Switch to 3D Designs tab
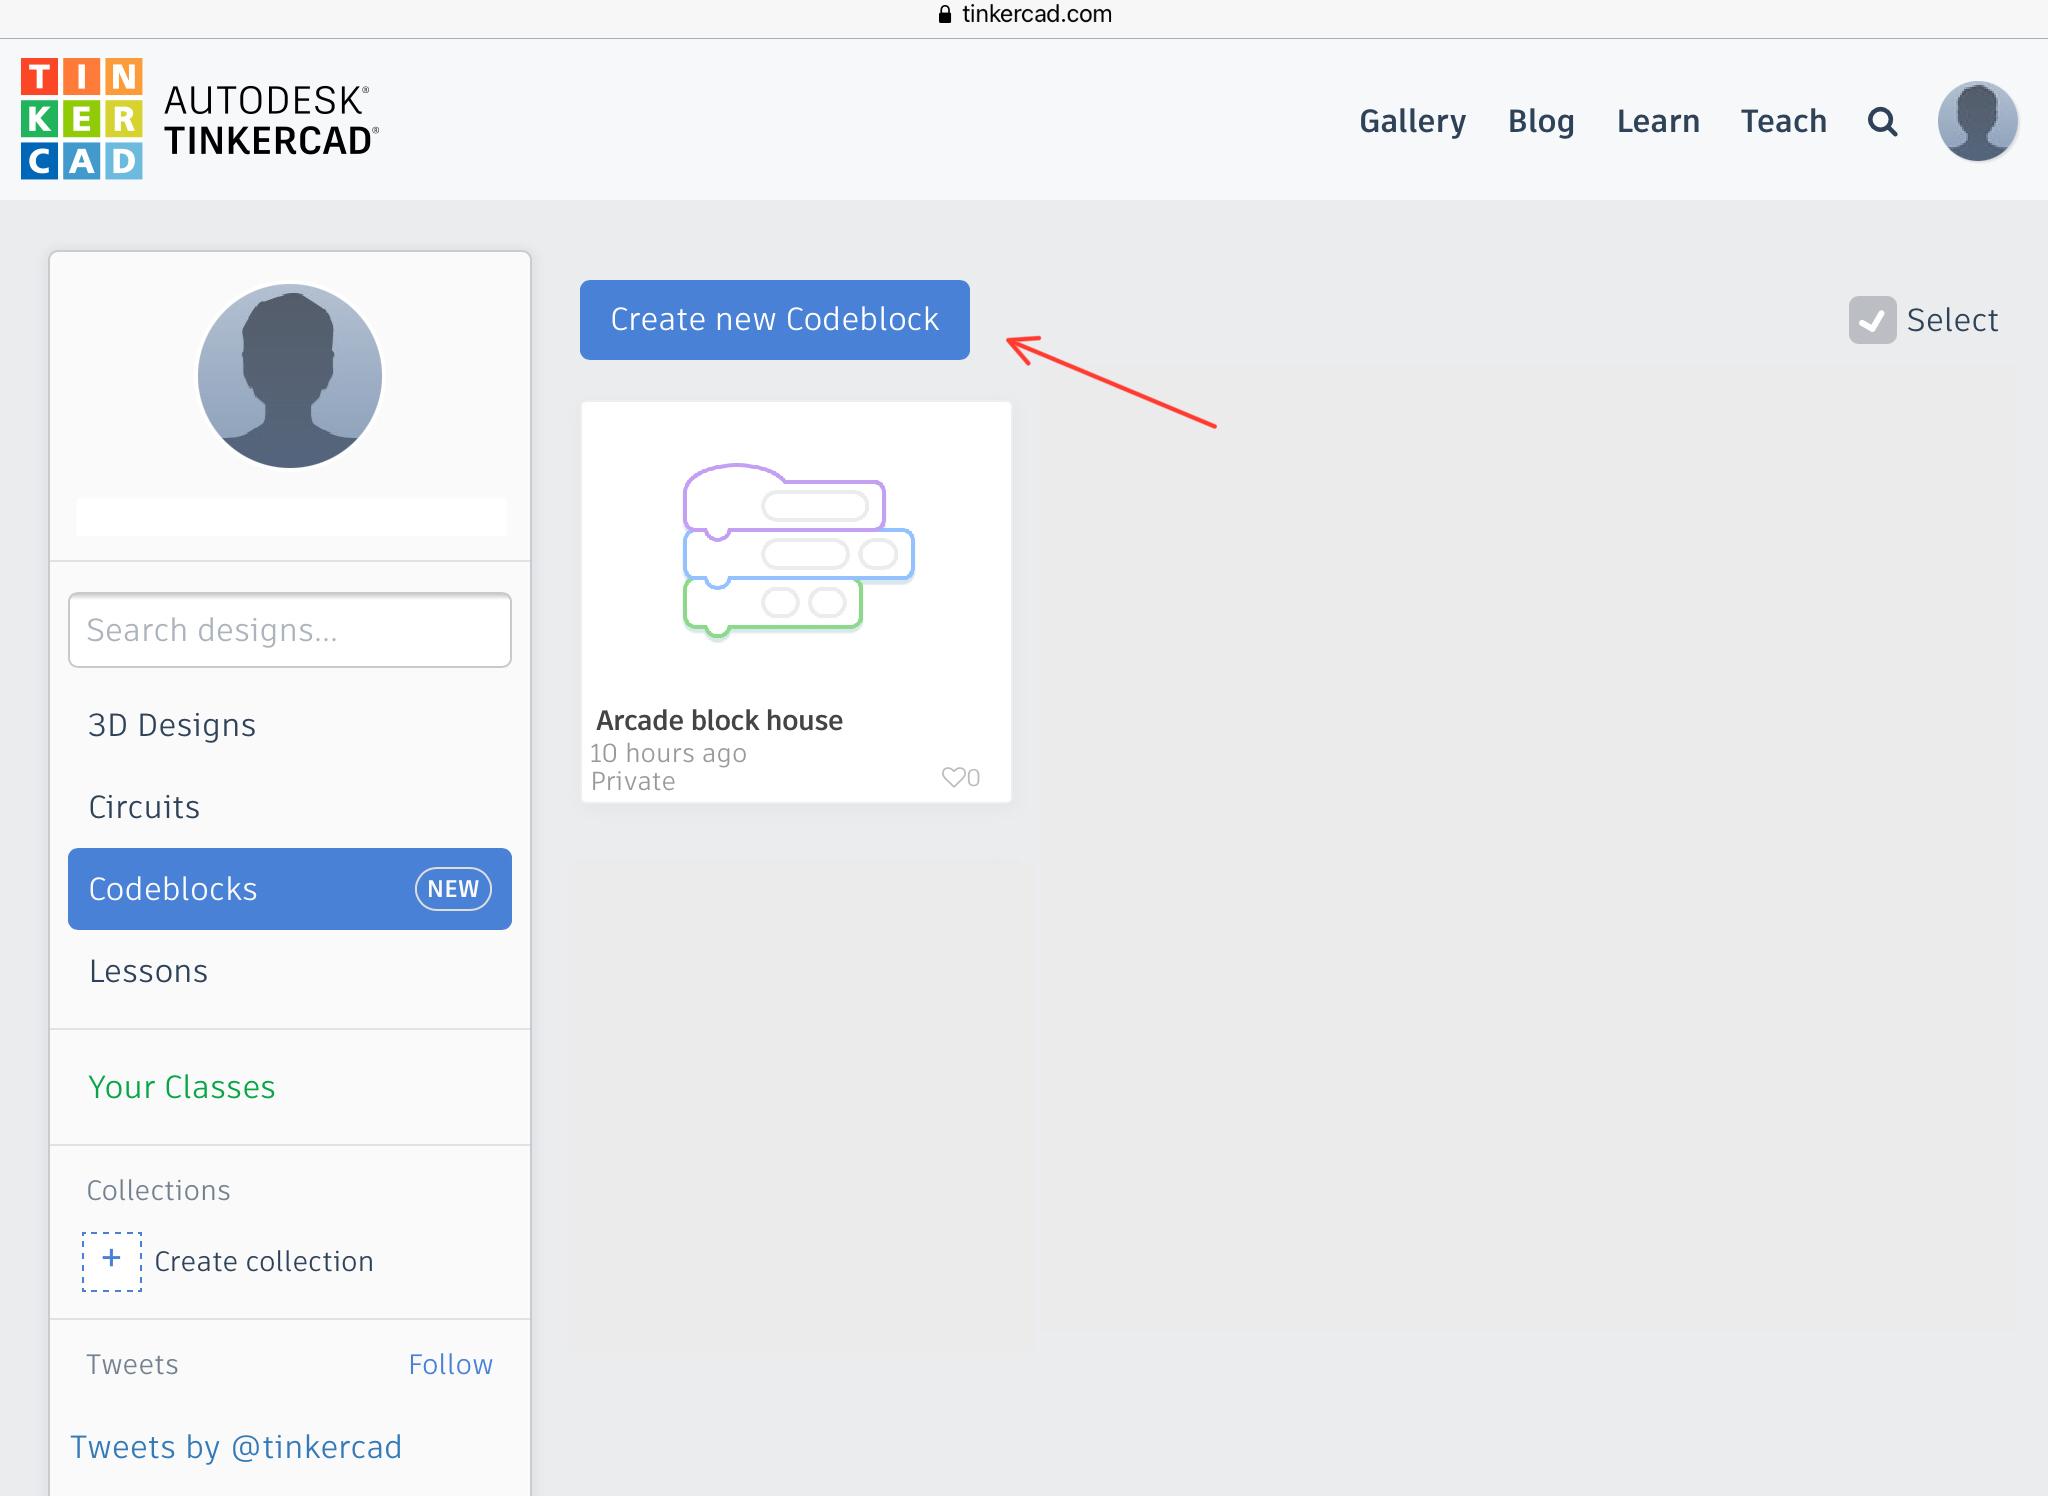 click(172, 725)
